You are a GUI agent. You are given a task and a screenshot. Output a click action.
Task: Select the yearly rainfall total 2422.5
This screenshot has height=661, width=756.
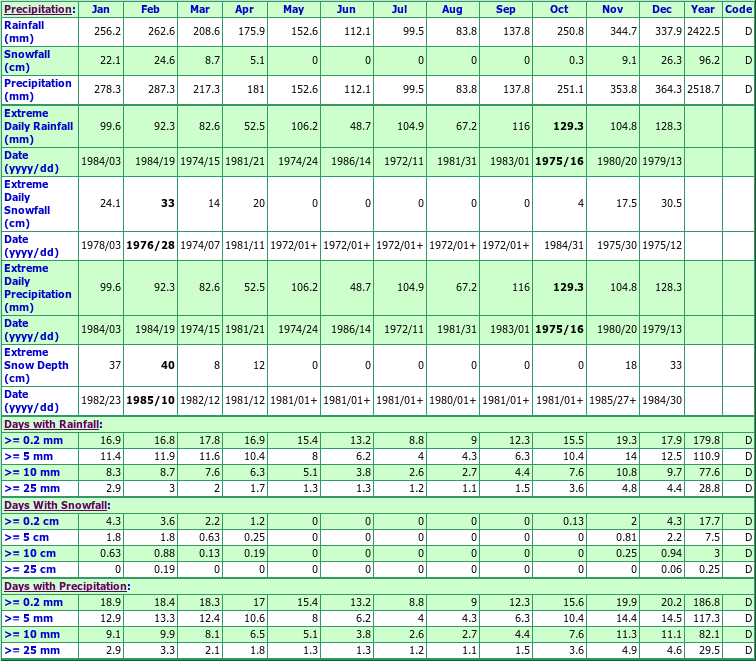701,31
